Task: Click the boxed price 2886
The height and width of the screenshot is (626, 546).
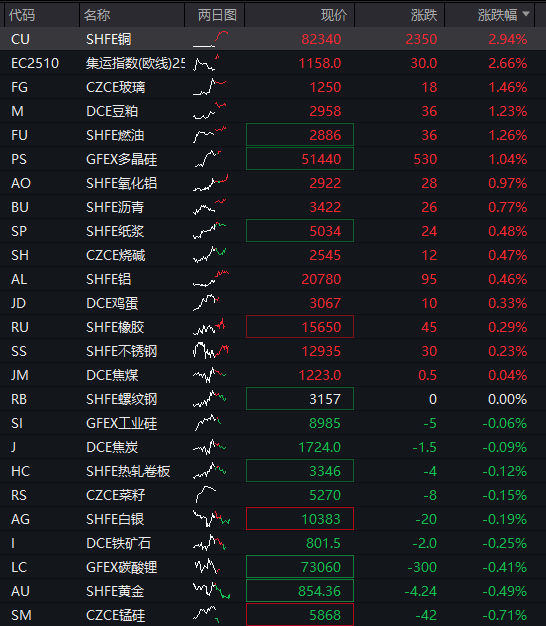Action: pos(300,135)
